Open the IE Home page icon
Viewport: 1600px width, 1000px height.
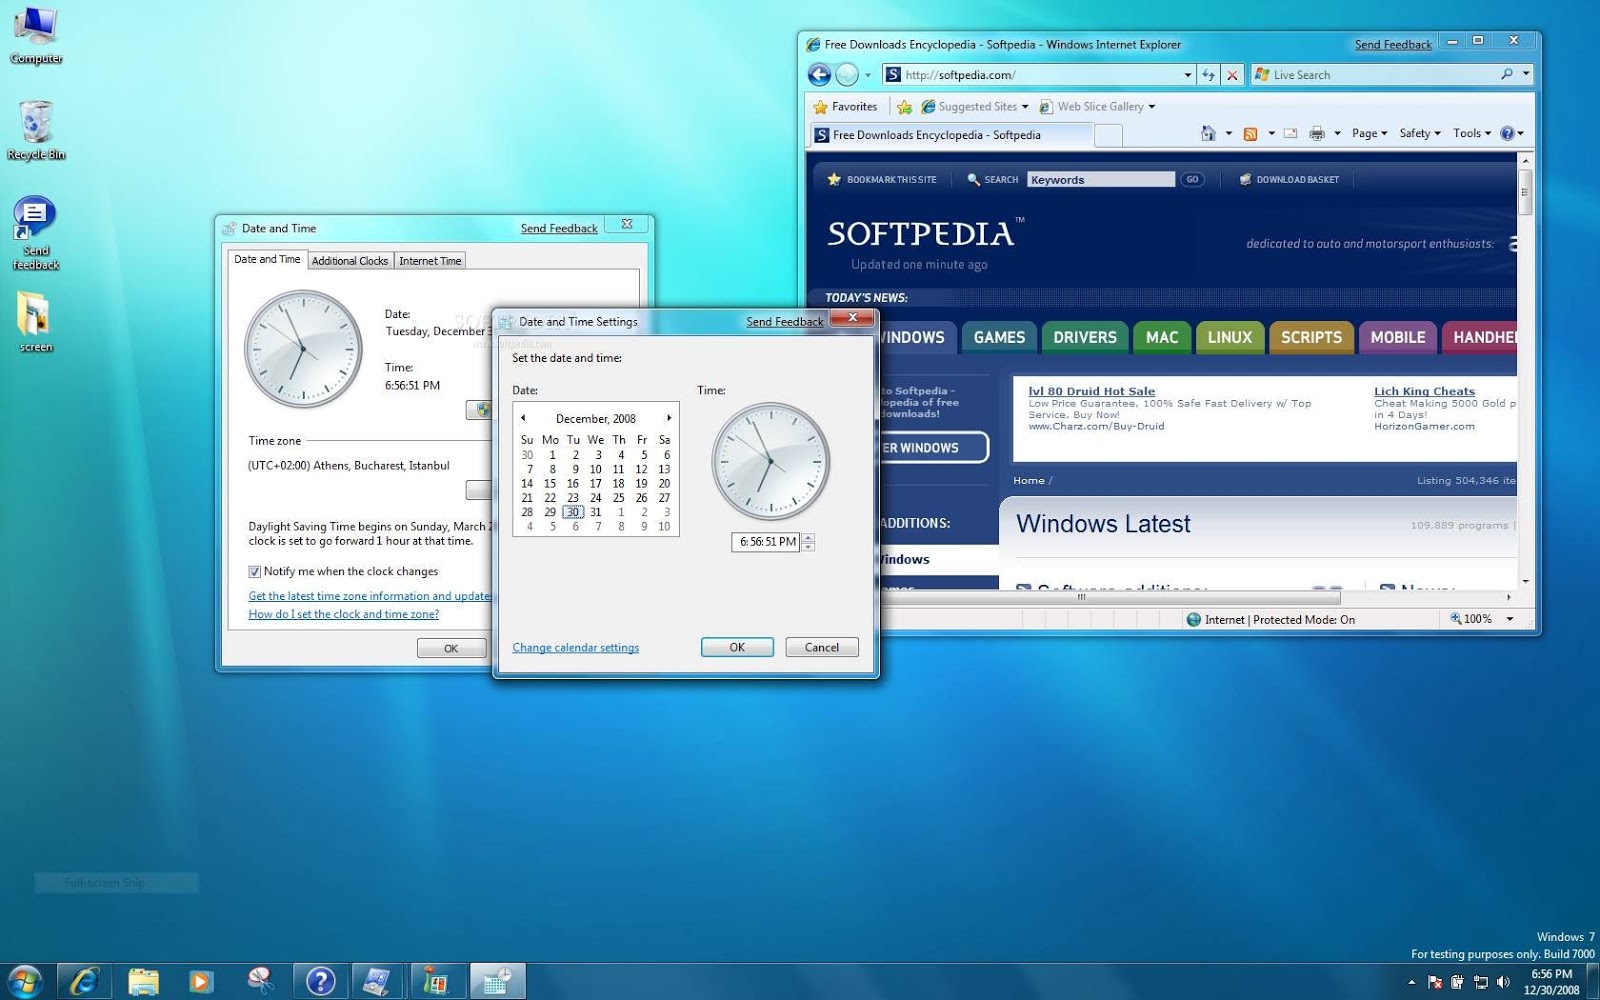point(1208,133)
